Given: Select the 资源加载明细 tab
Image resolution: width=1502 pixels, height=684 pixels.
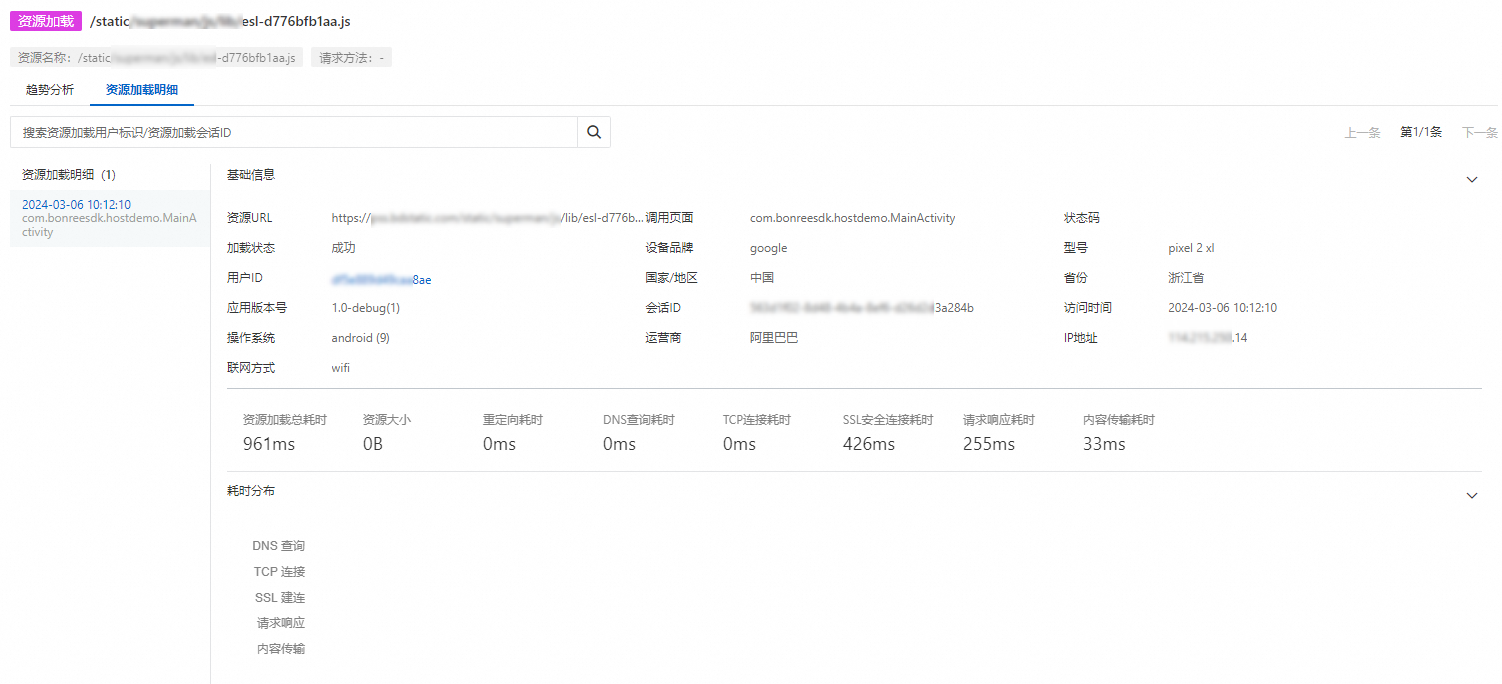Looking at the screenshot, I should click(142, 90).
